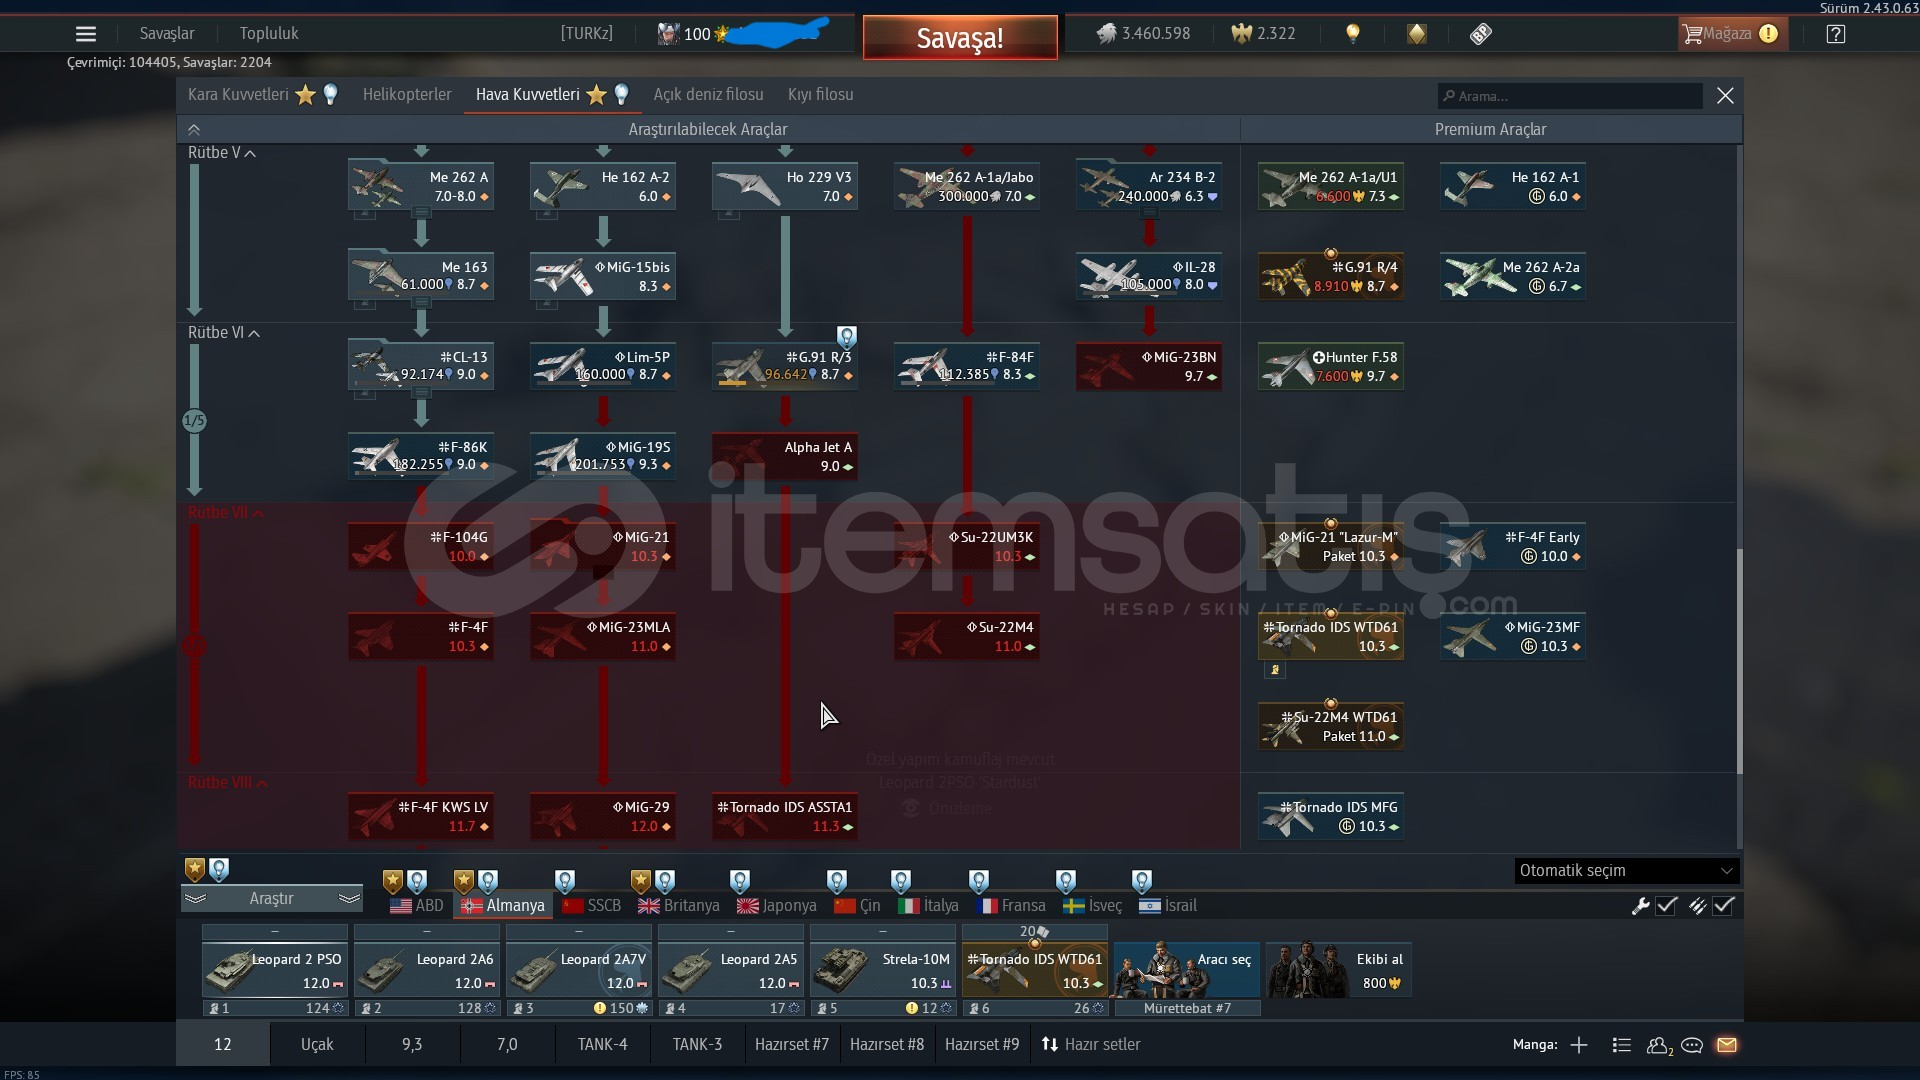Screen dimensions: 1920x1080
Task: Expand the Me 262 A vehicle group
Action: coord(421,212)
